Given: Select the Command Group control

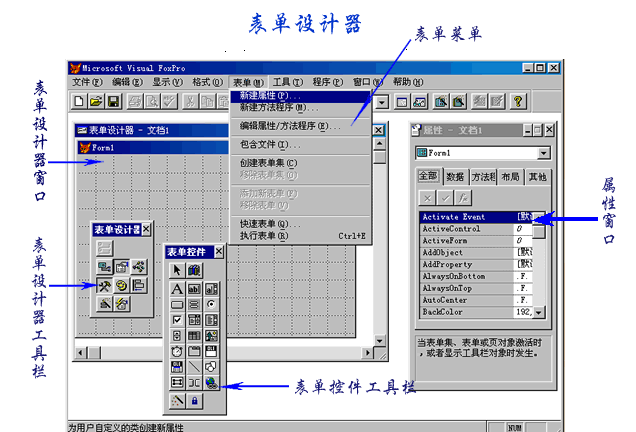Looking at the screenshot, I should coord(194,304).
